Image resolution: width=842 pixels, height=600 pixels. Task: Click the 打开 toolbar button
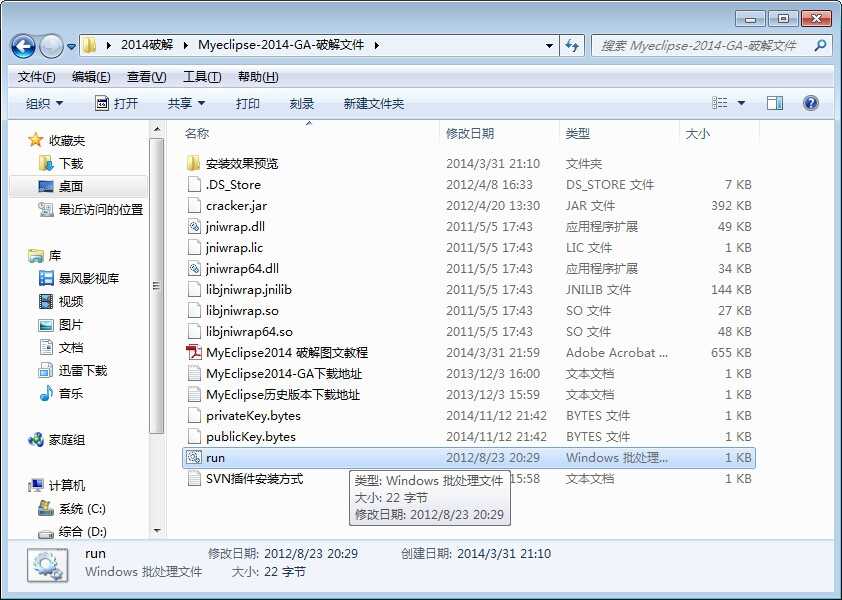[117, 103]
